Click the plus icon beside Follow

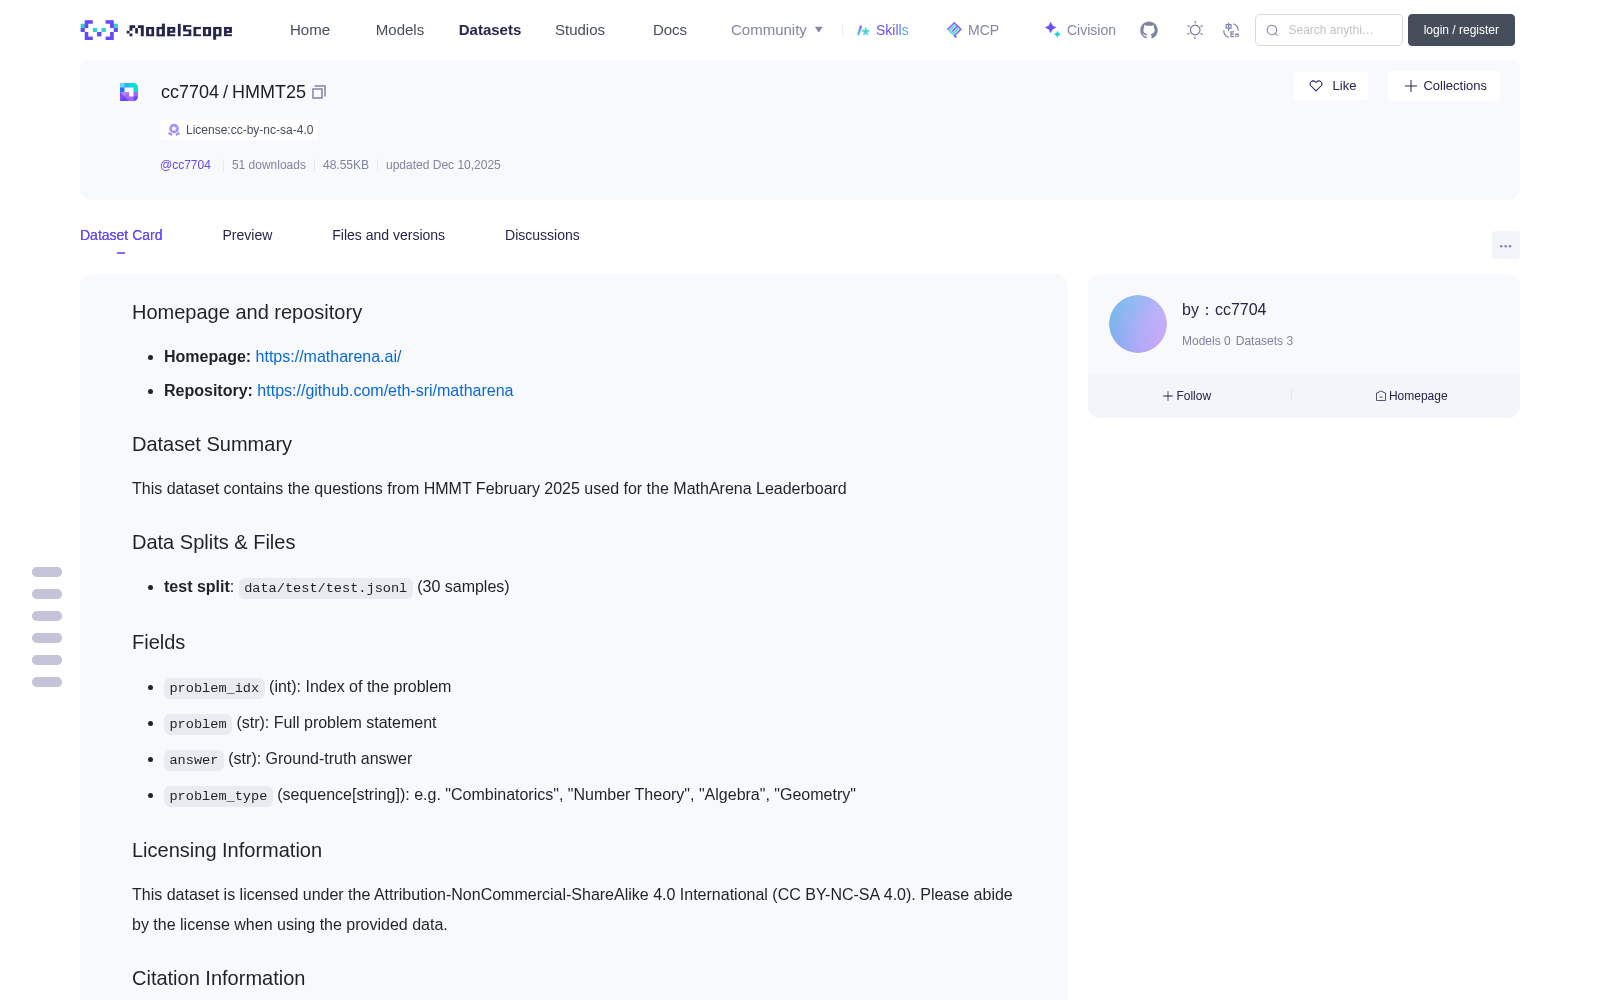pyautogui.click(x=1168, y=396)
